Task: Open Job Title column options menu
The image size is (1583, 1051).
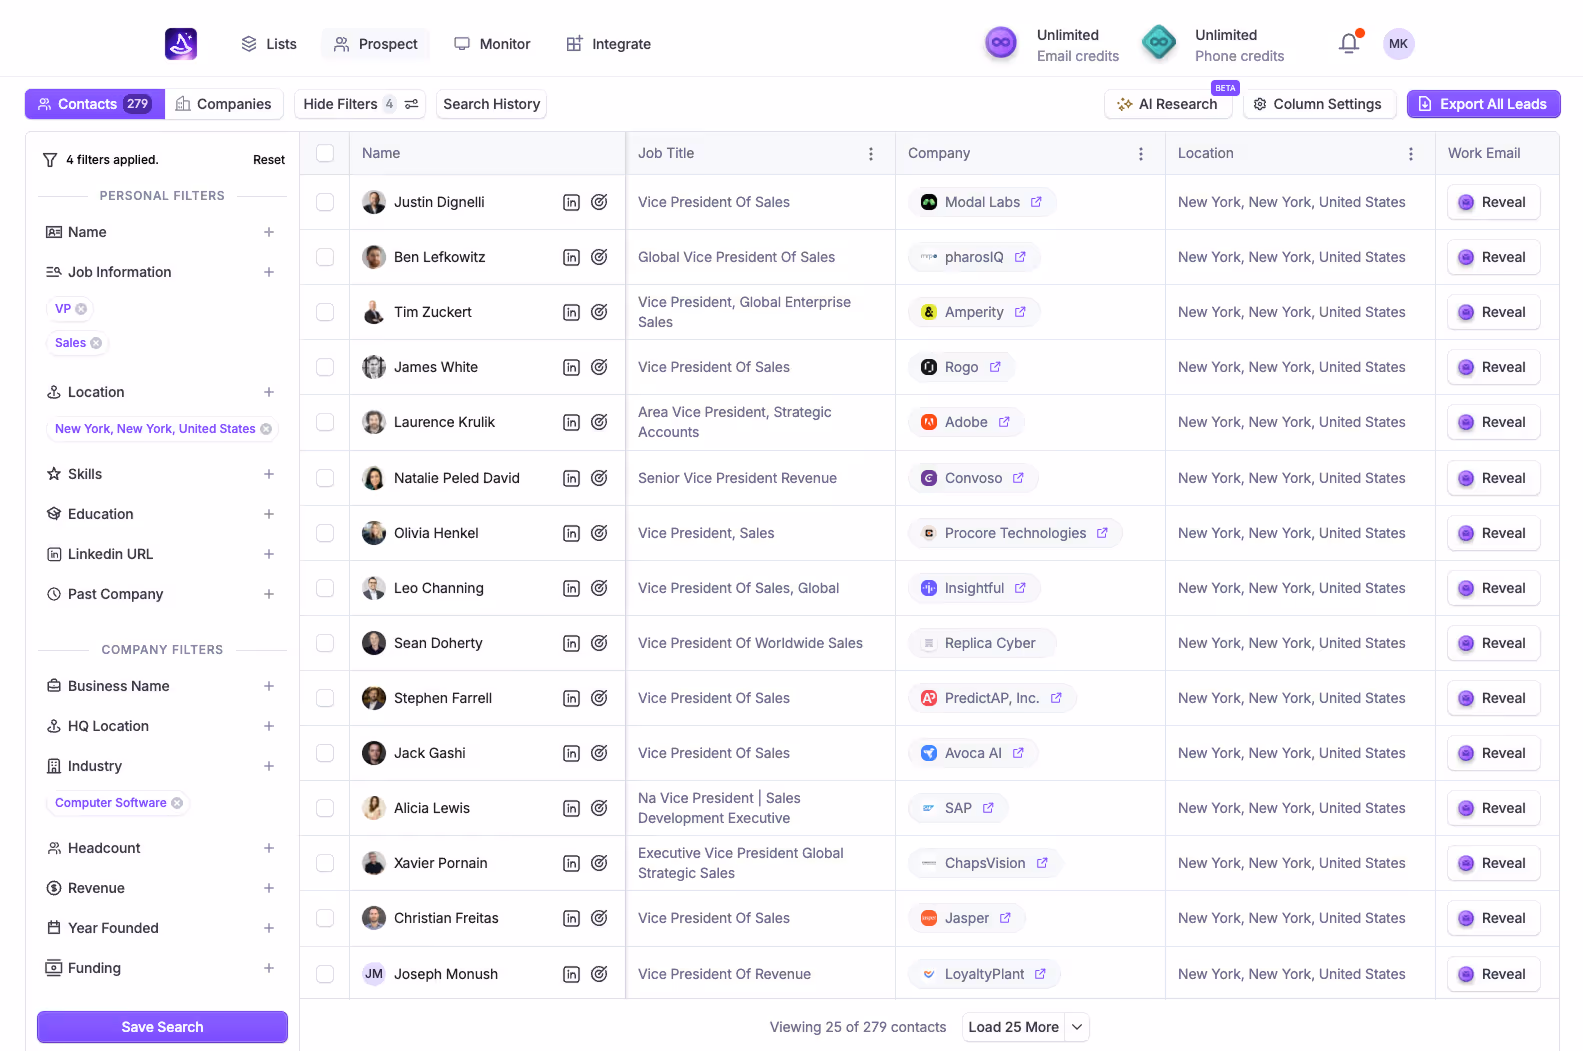Action: 871,154
